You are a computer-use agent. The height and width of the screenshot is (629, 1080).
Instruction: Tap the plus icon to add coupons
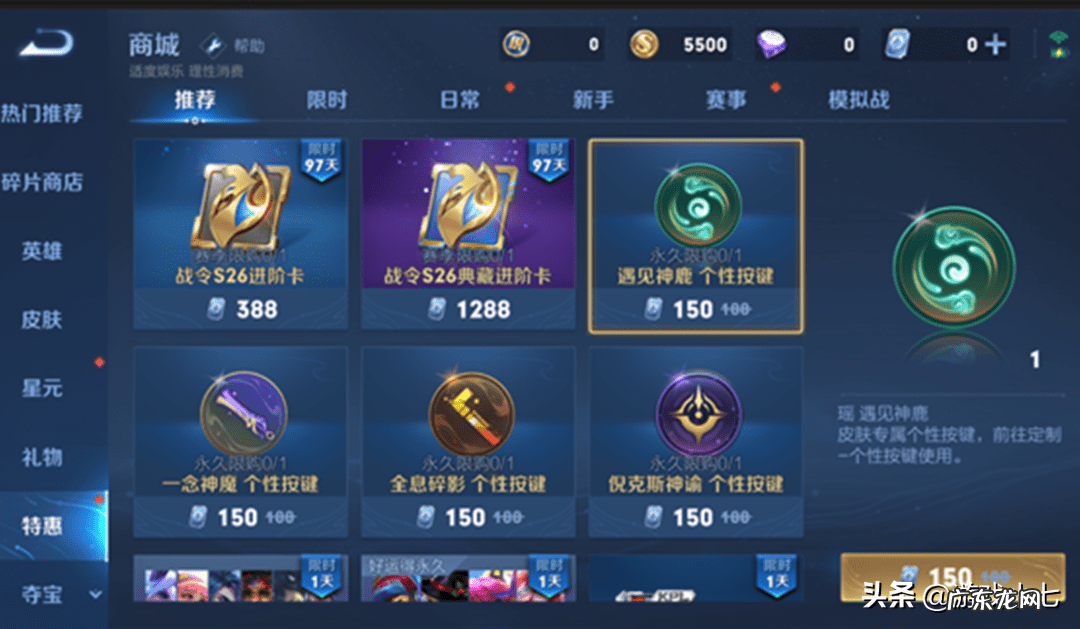coord(995,44)
